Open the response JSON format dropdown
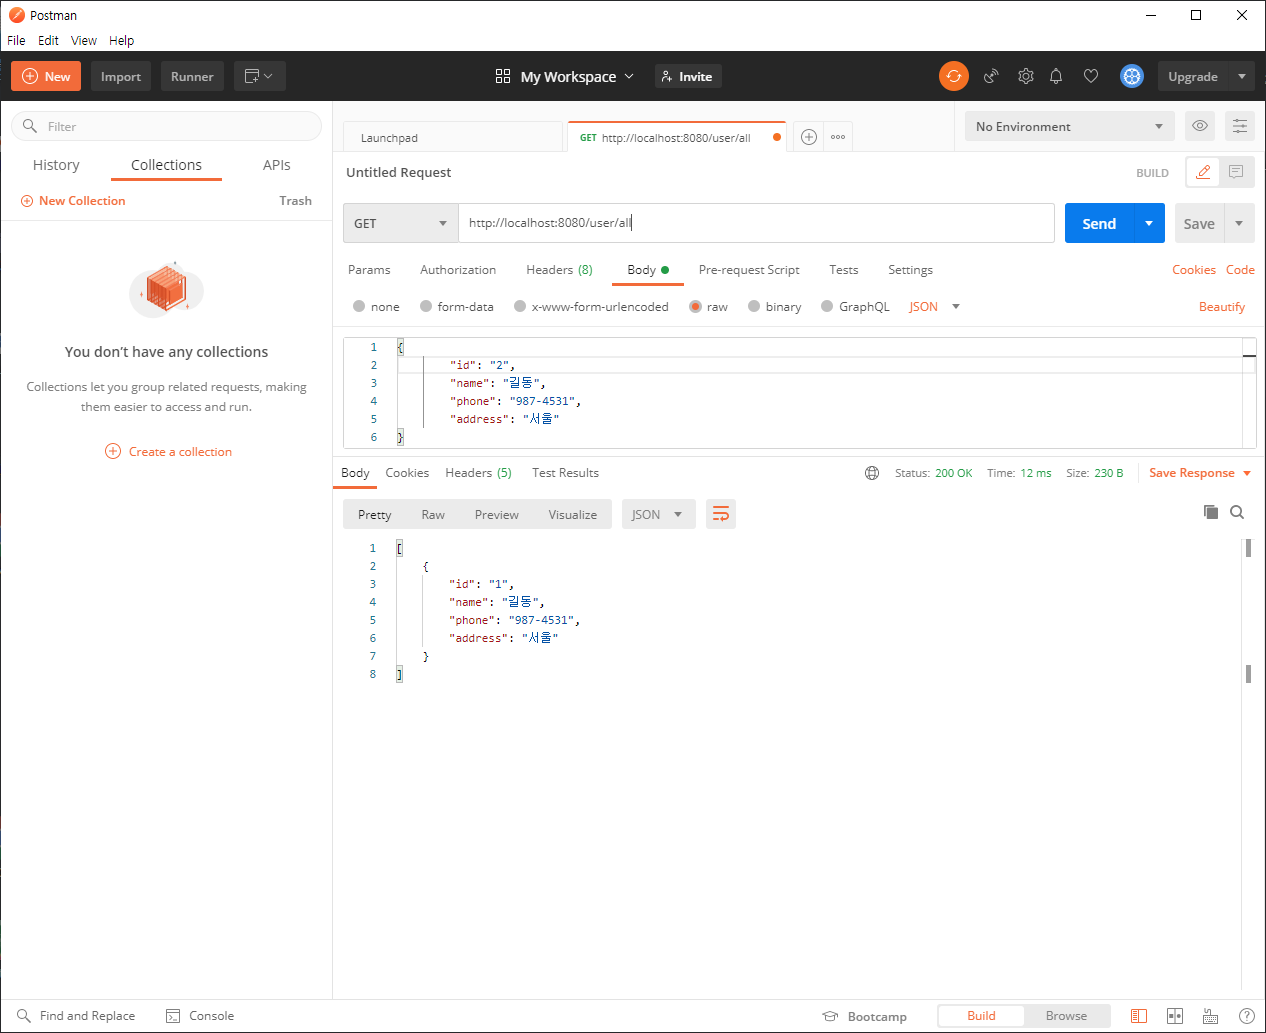 point(659,514)
